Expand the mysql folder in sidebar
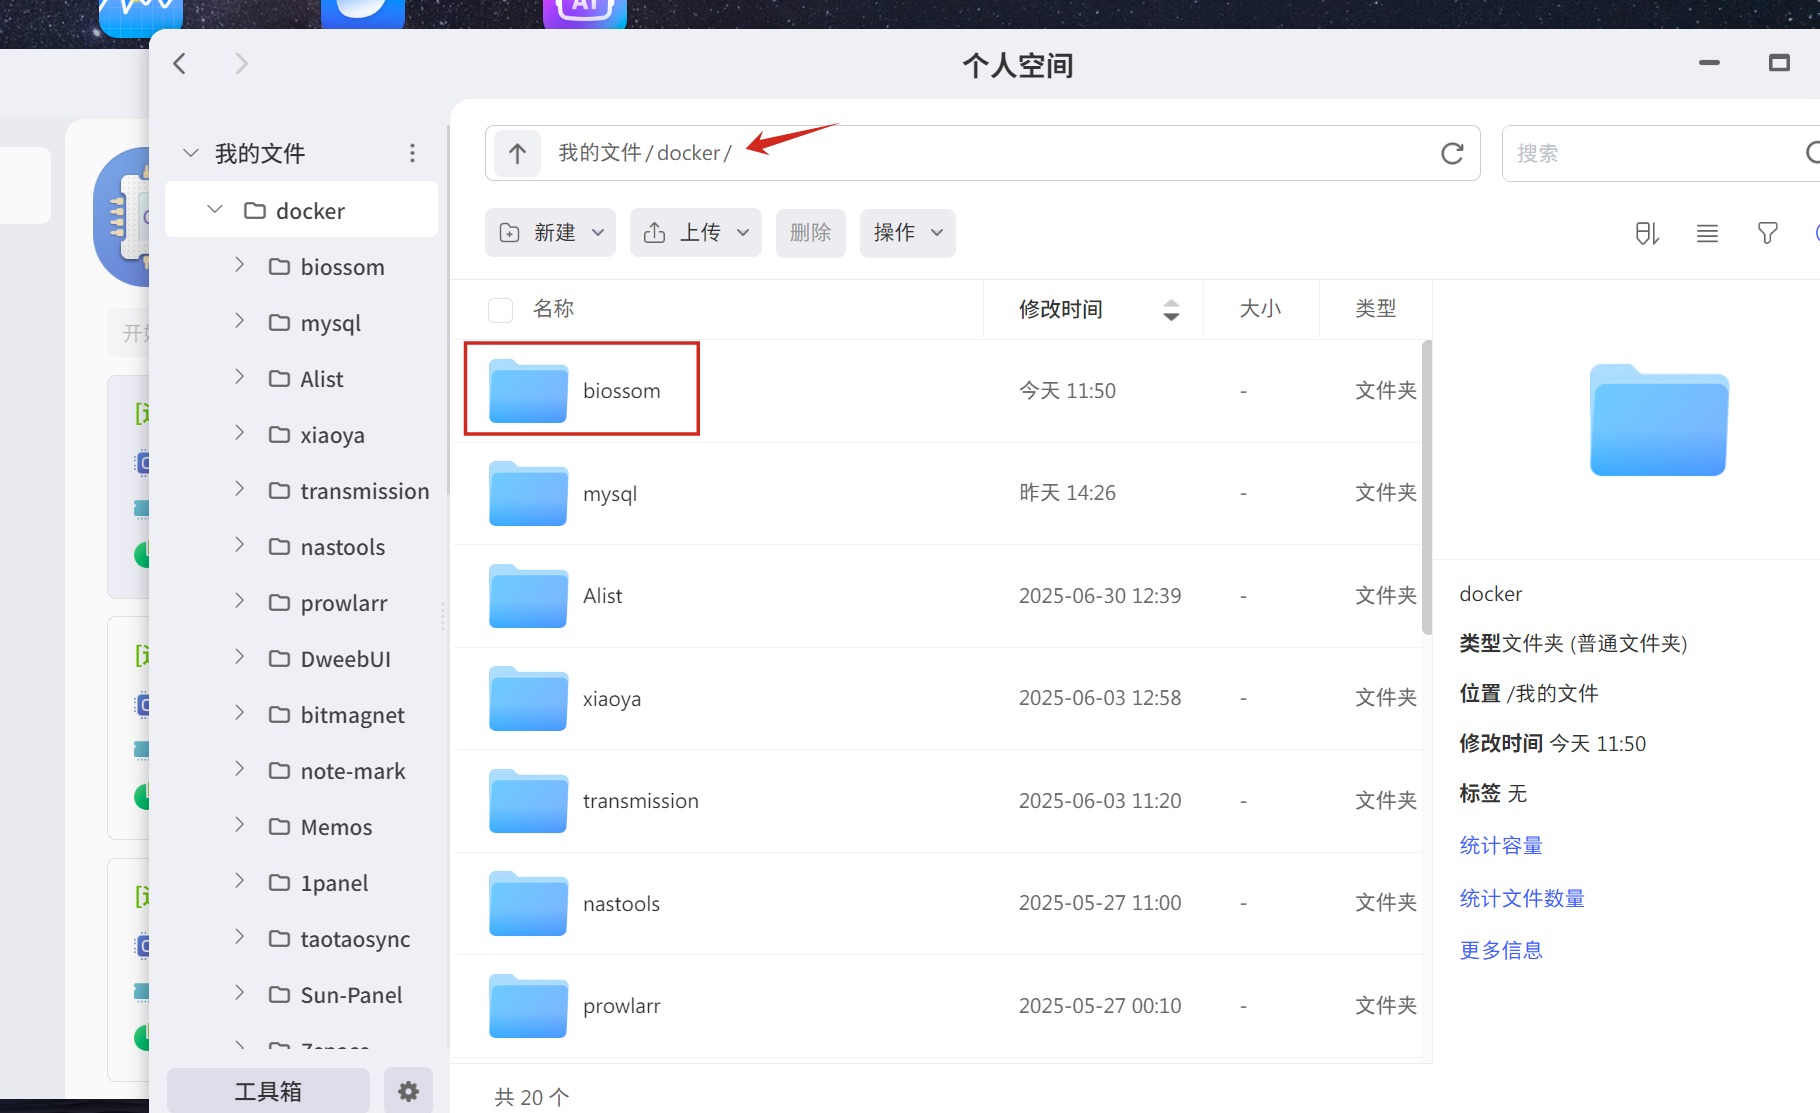 (240, 321)
